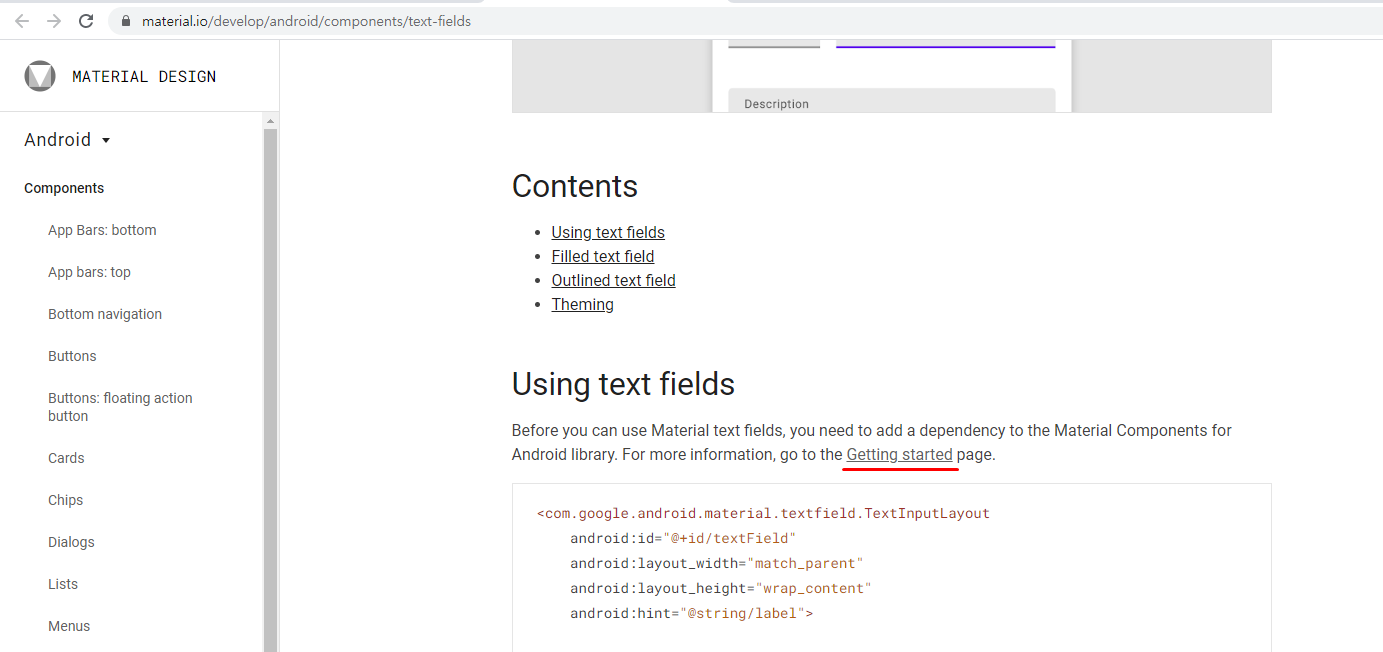
Task: Open the Getting started page link
Action: (x=900, y=454)
